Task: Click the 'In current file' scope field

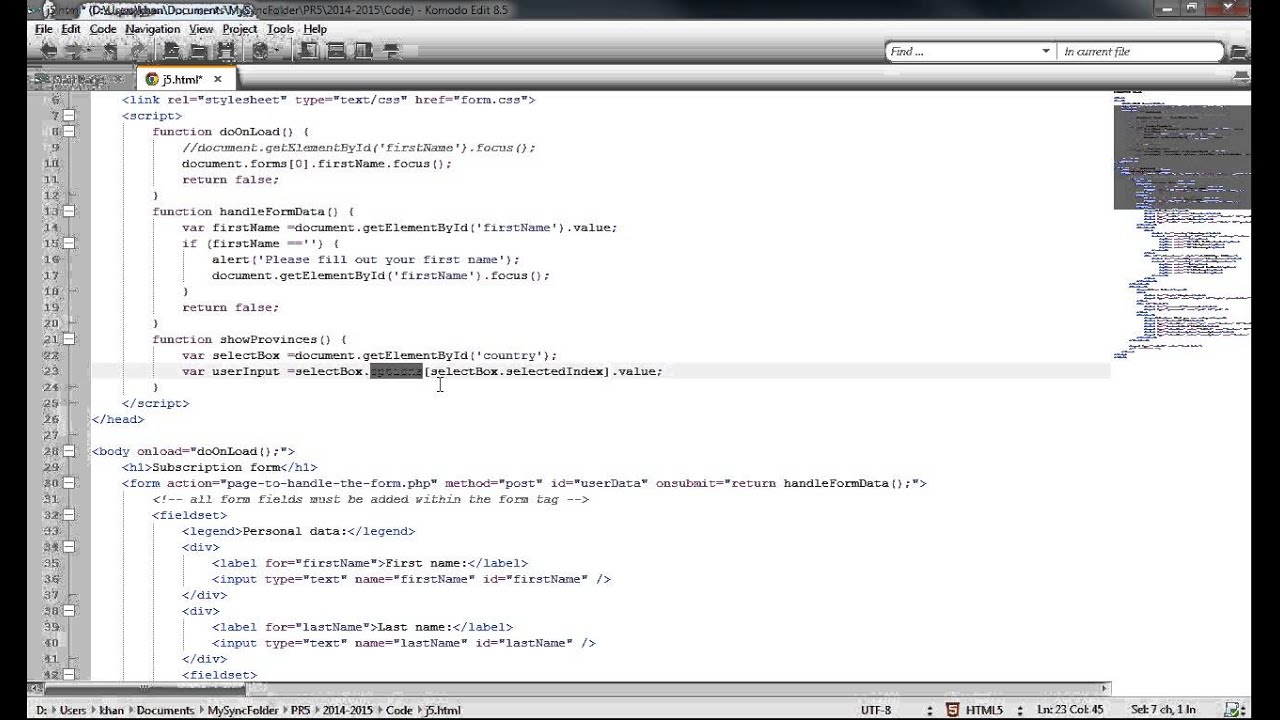Action: pyautogui.click(x=1139, y=51)
